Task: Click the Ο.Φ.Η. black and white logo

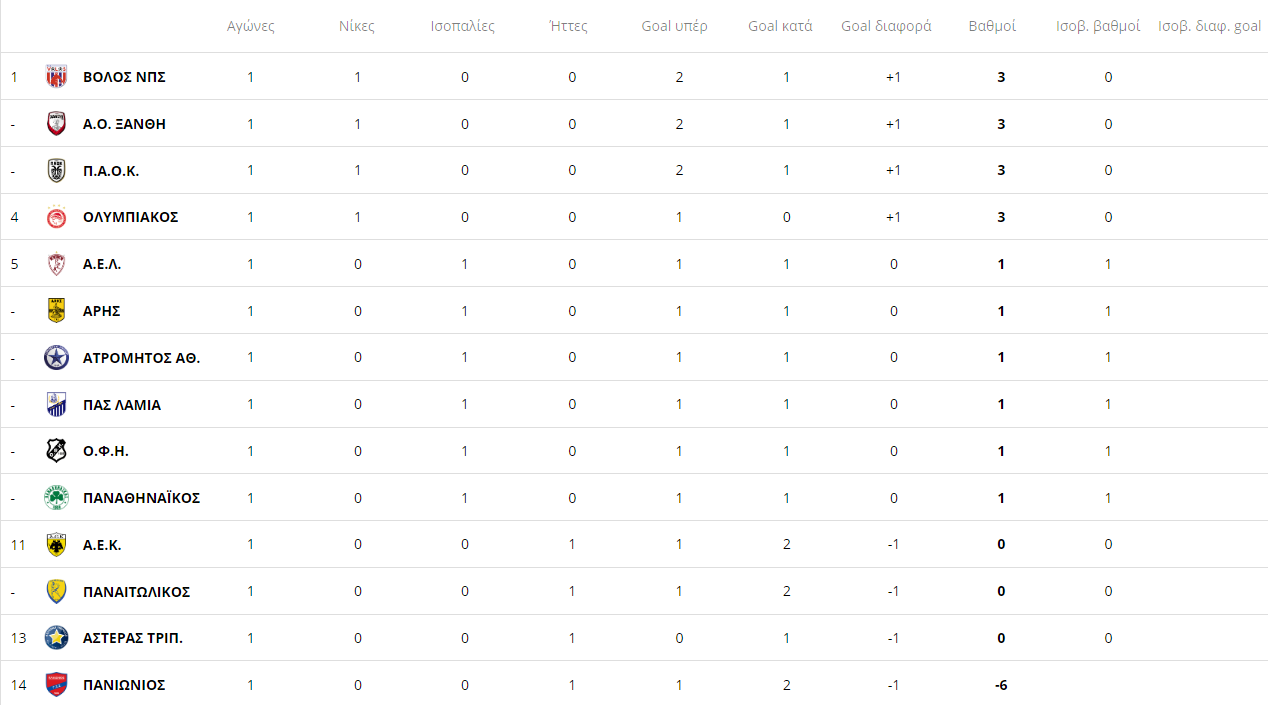Action: click(57, 451)
